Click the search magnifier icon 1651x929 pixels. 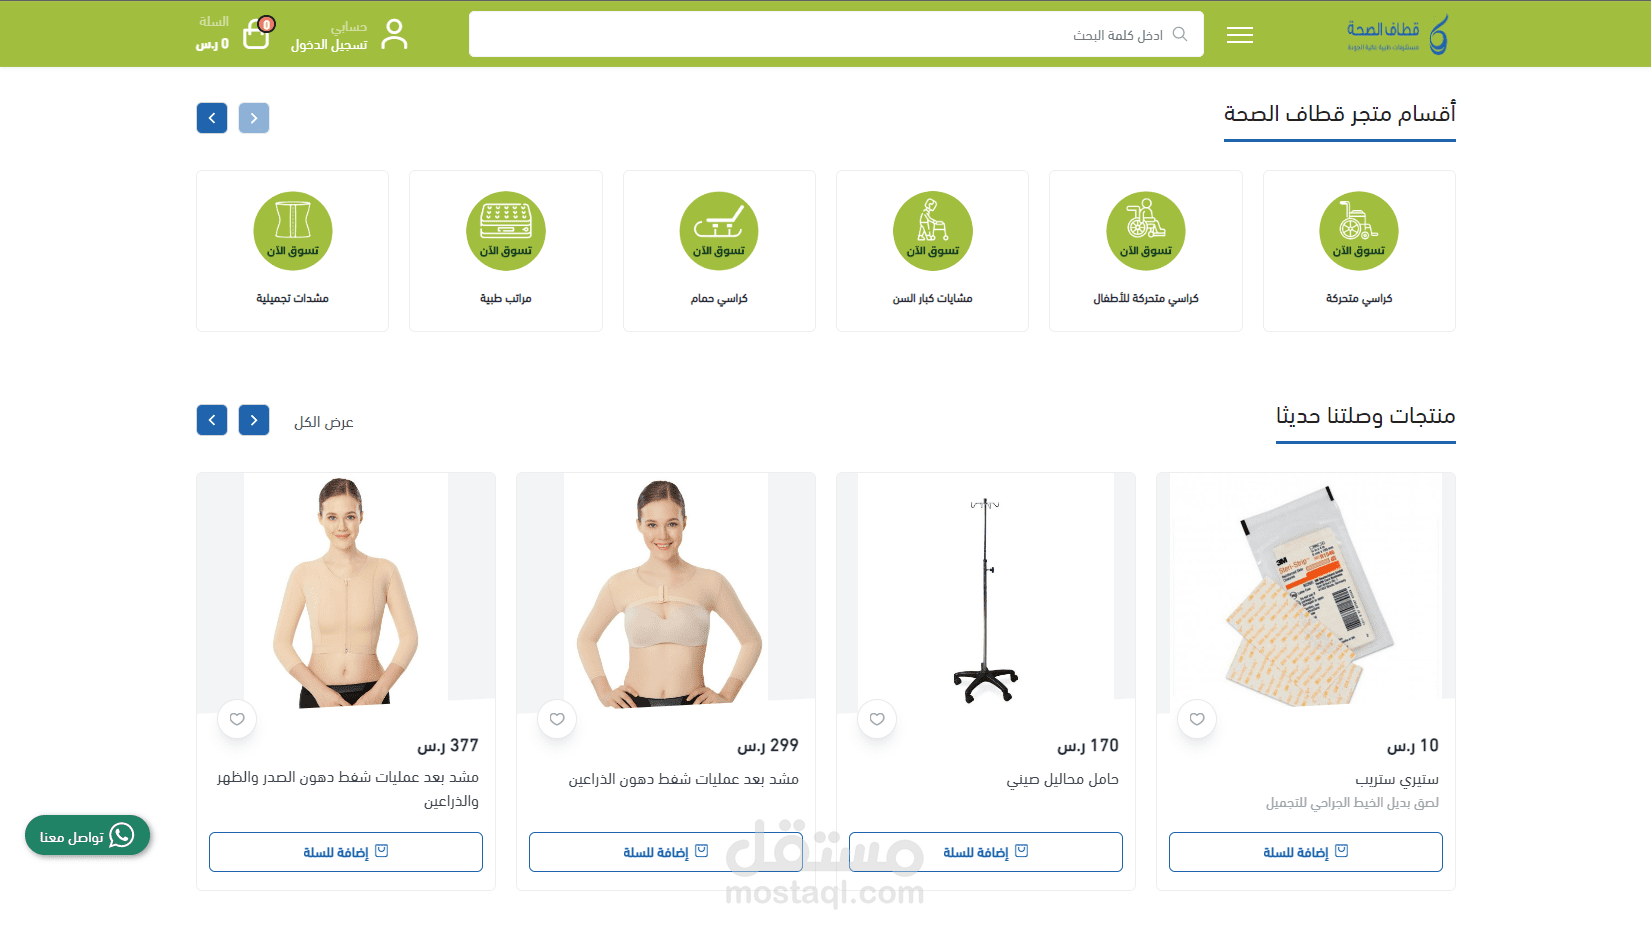[x=1180, y=34]
